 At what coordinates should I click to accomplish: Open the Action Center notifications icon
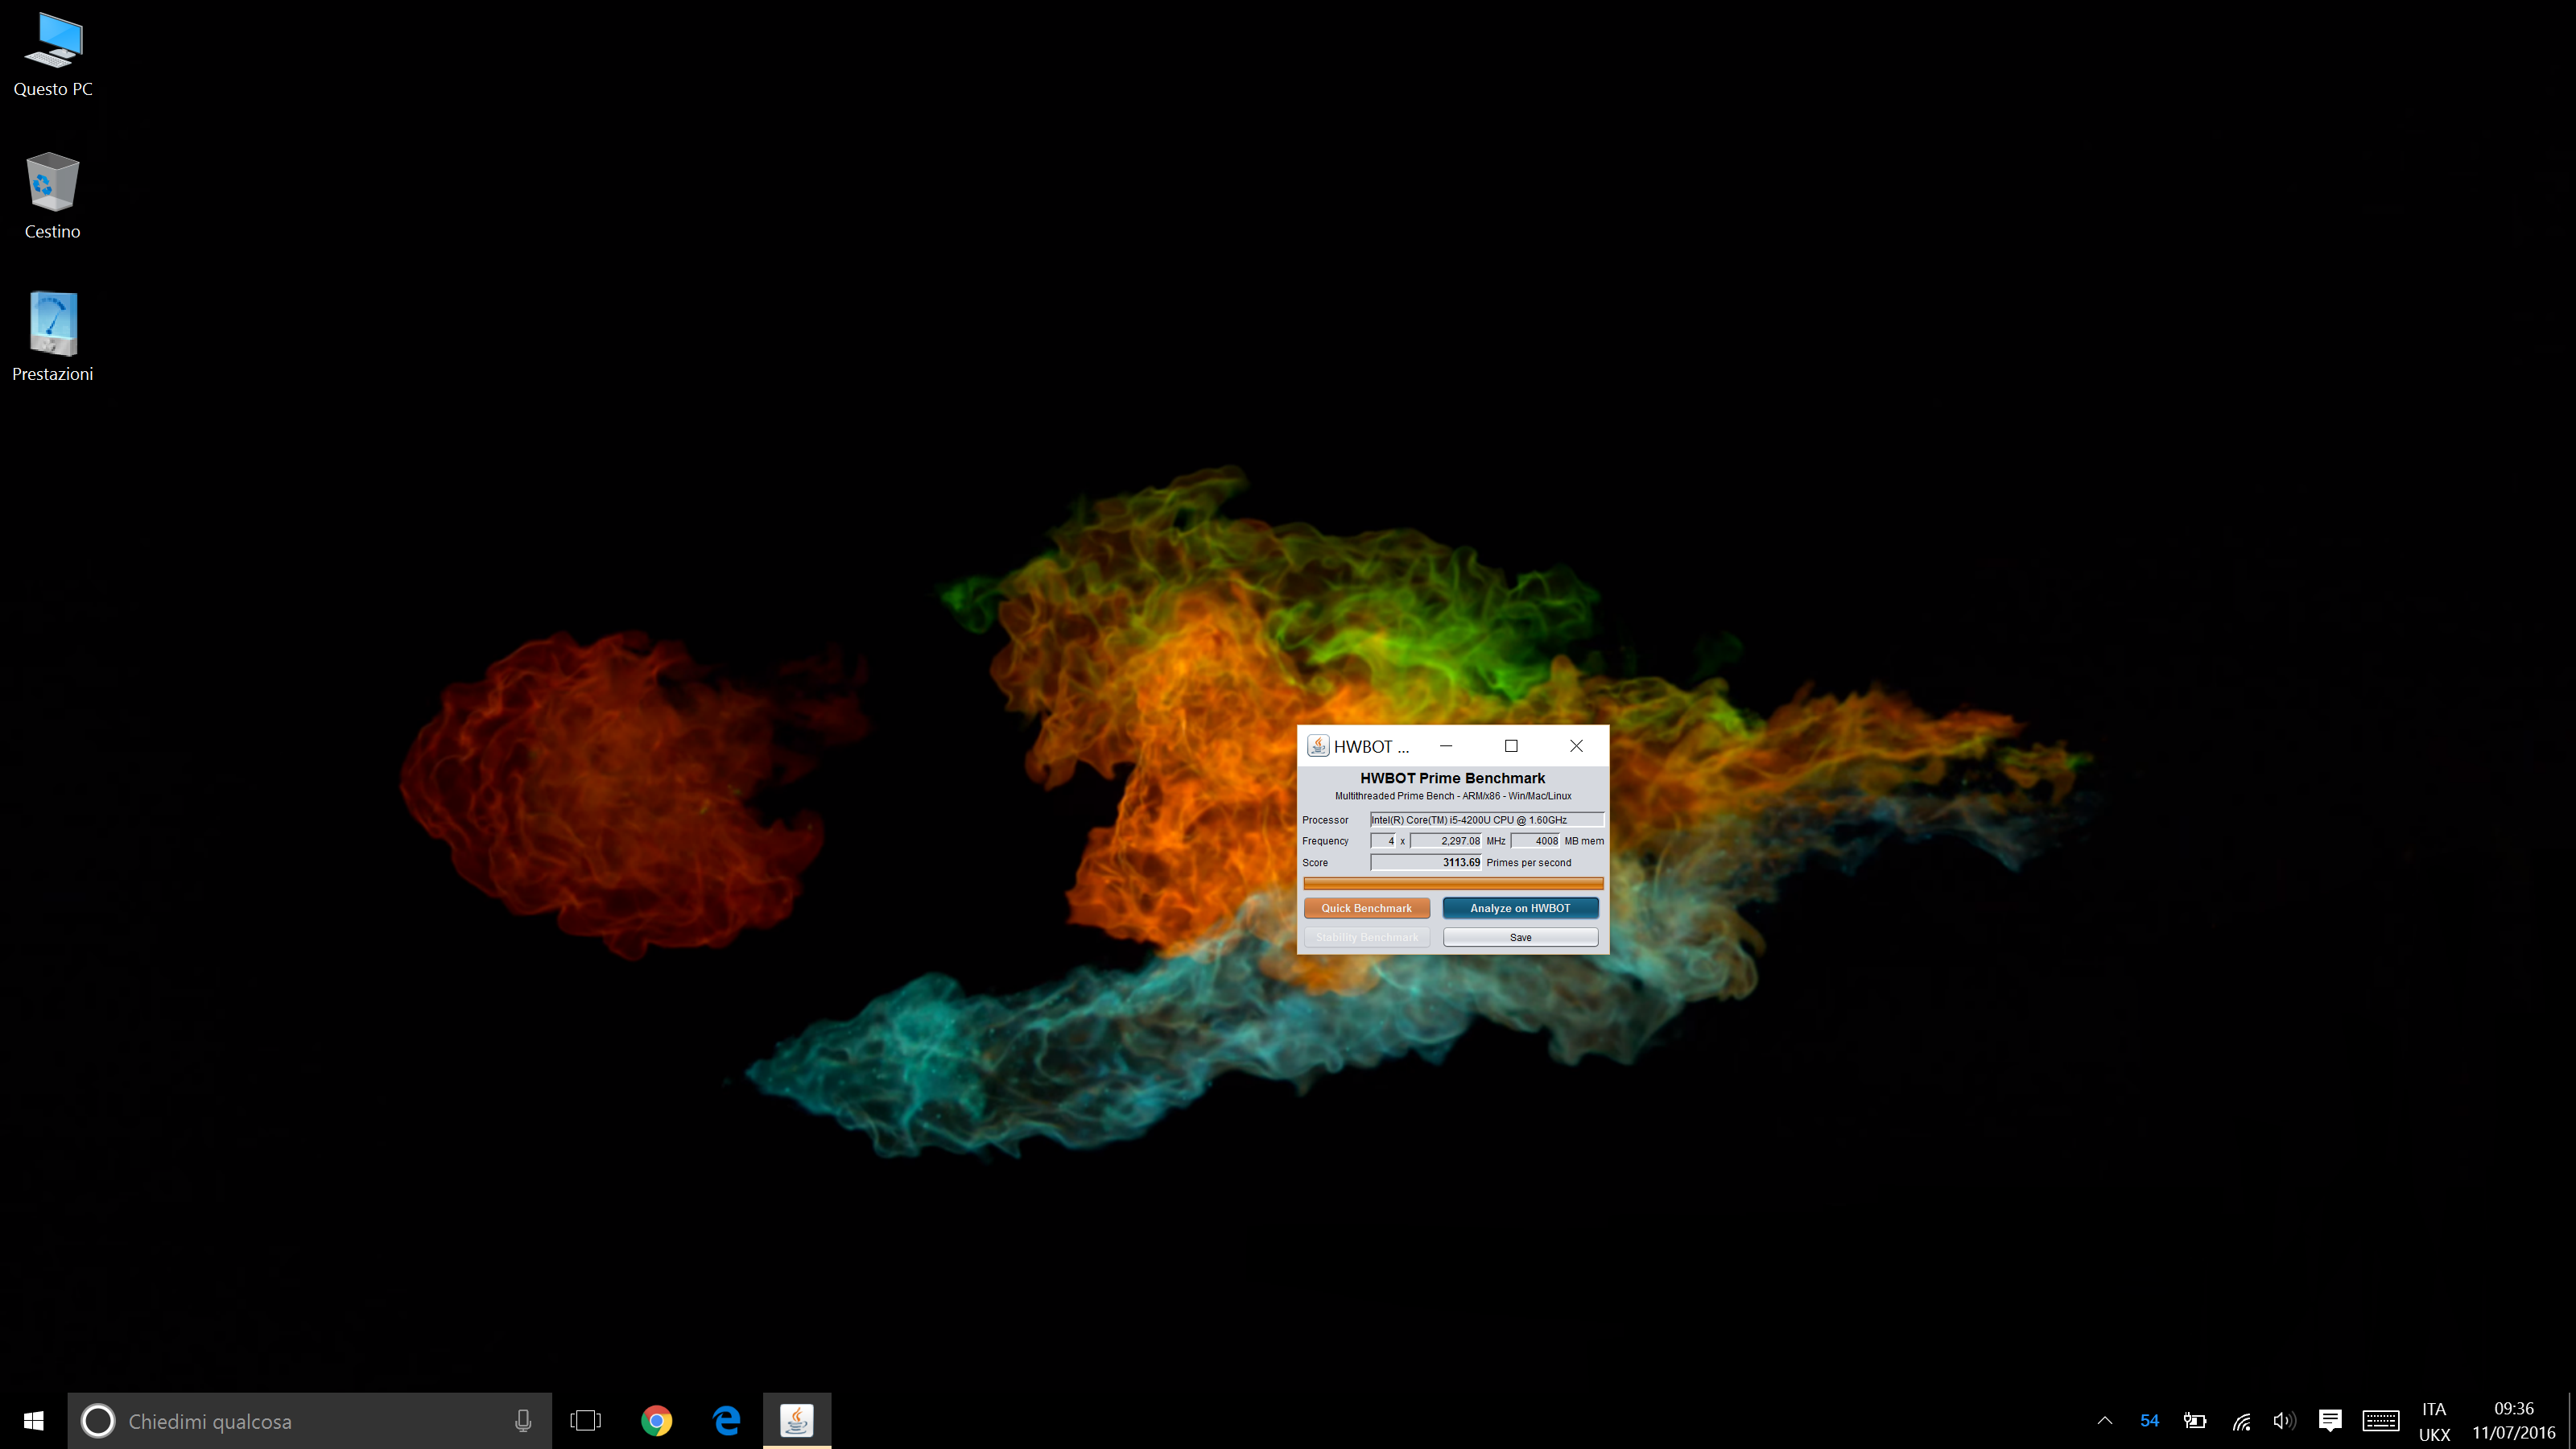[2330, 1420]
